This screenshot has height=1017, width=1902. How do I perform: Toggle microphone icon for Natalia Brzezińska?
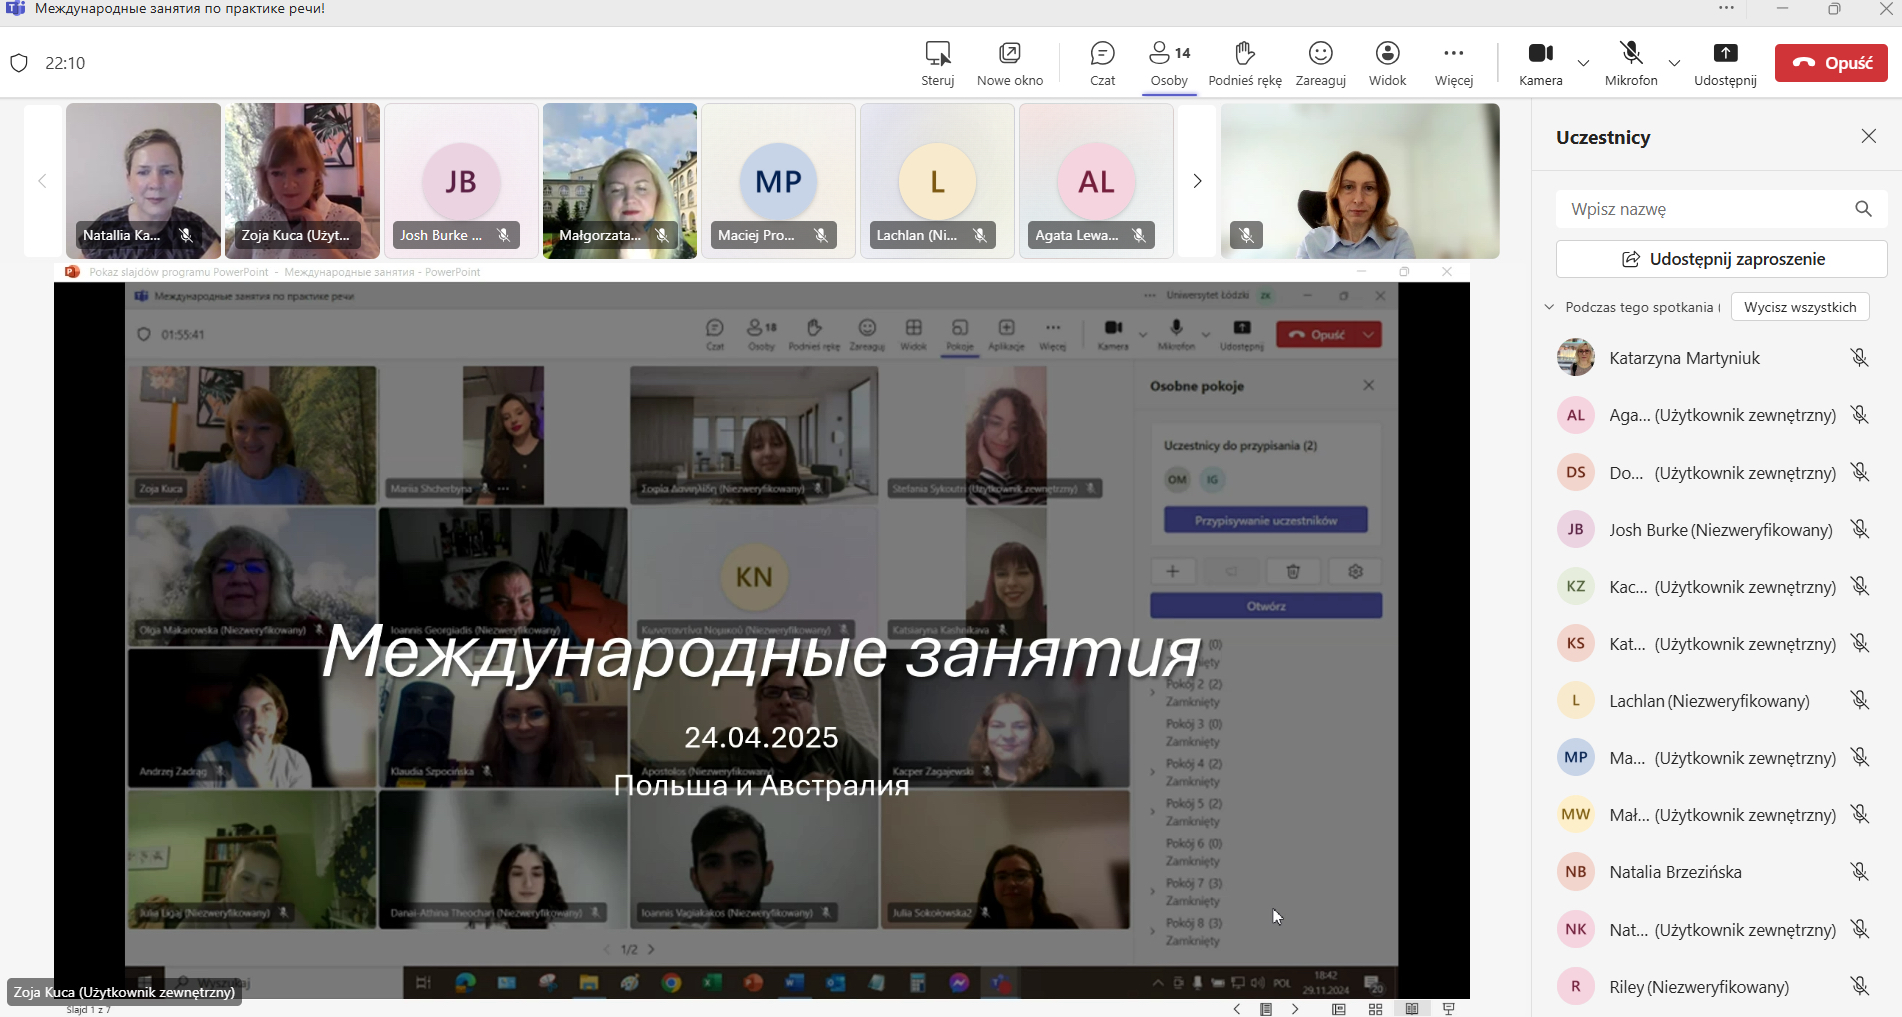pos(1859,872)
